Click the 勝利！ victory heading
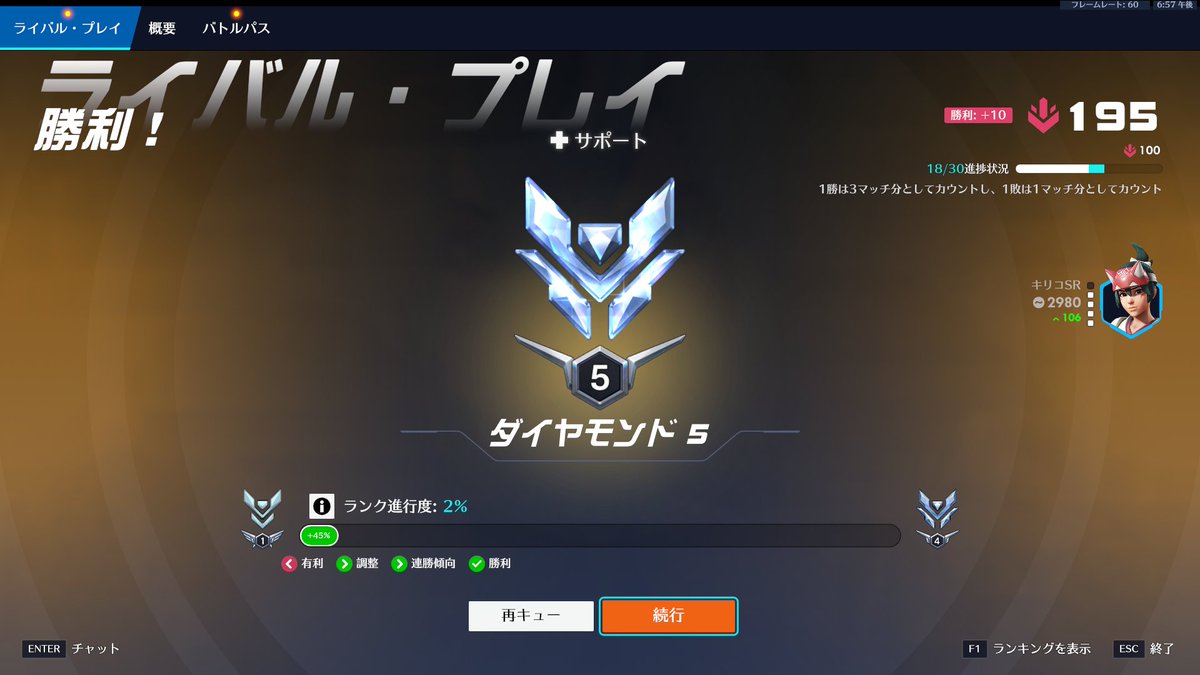The width and height of the screenshot is (1200, 675). coord(98,131)
